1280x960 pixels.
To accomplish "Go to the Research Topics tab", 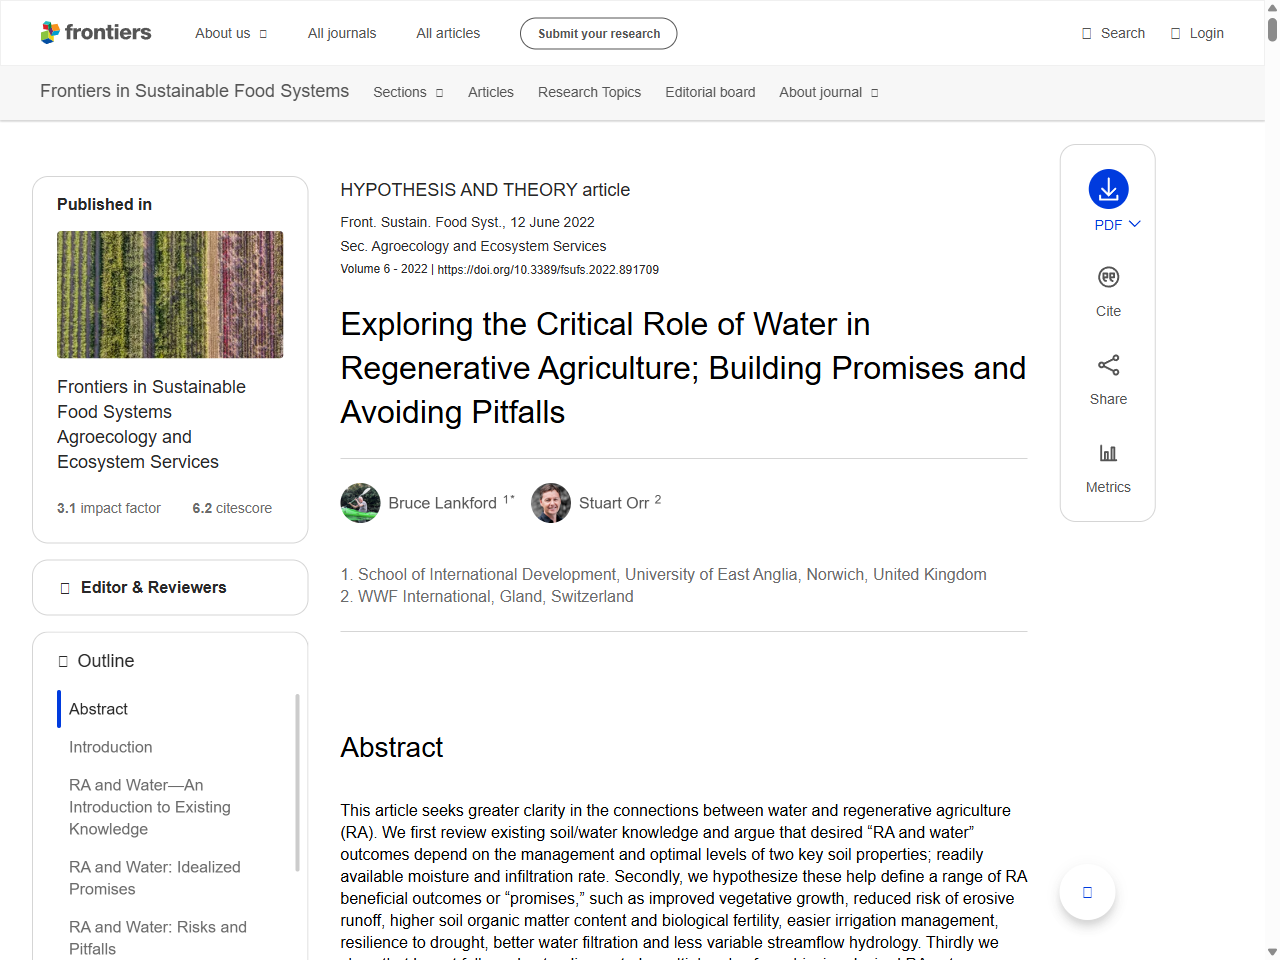I will point(589,92).
